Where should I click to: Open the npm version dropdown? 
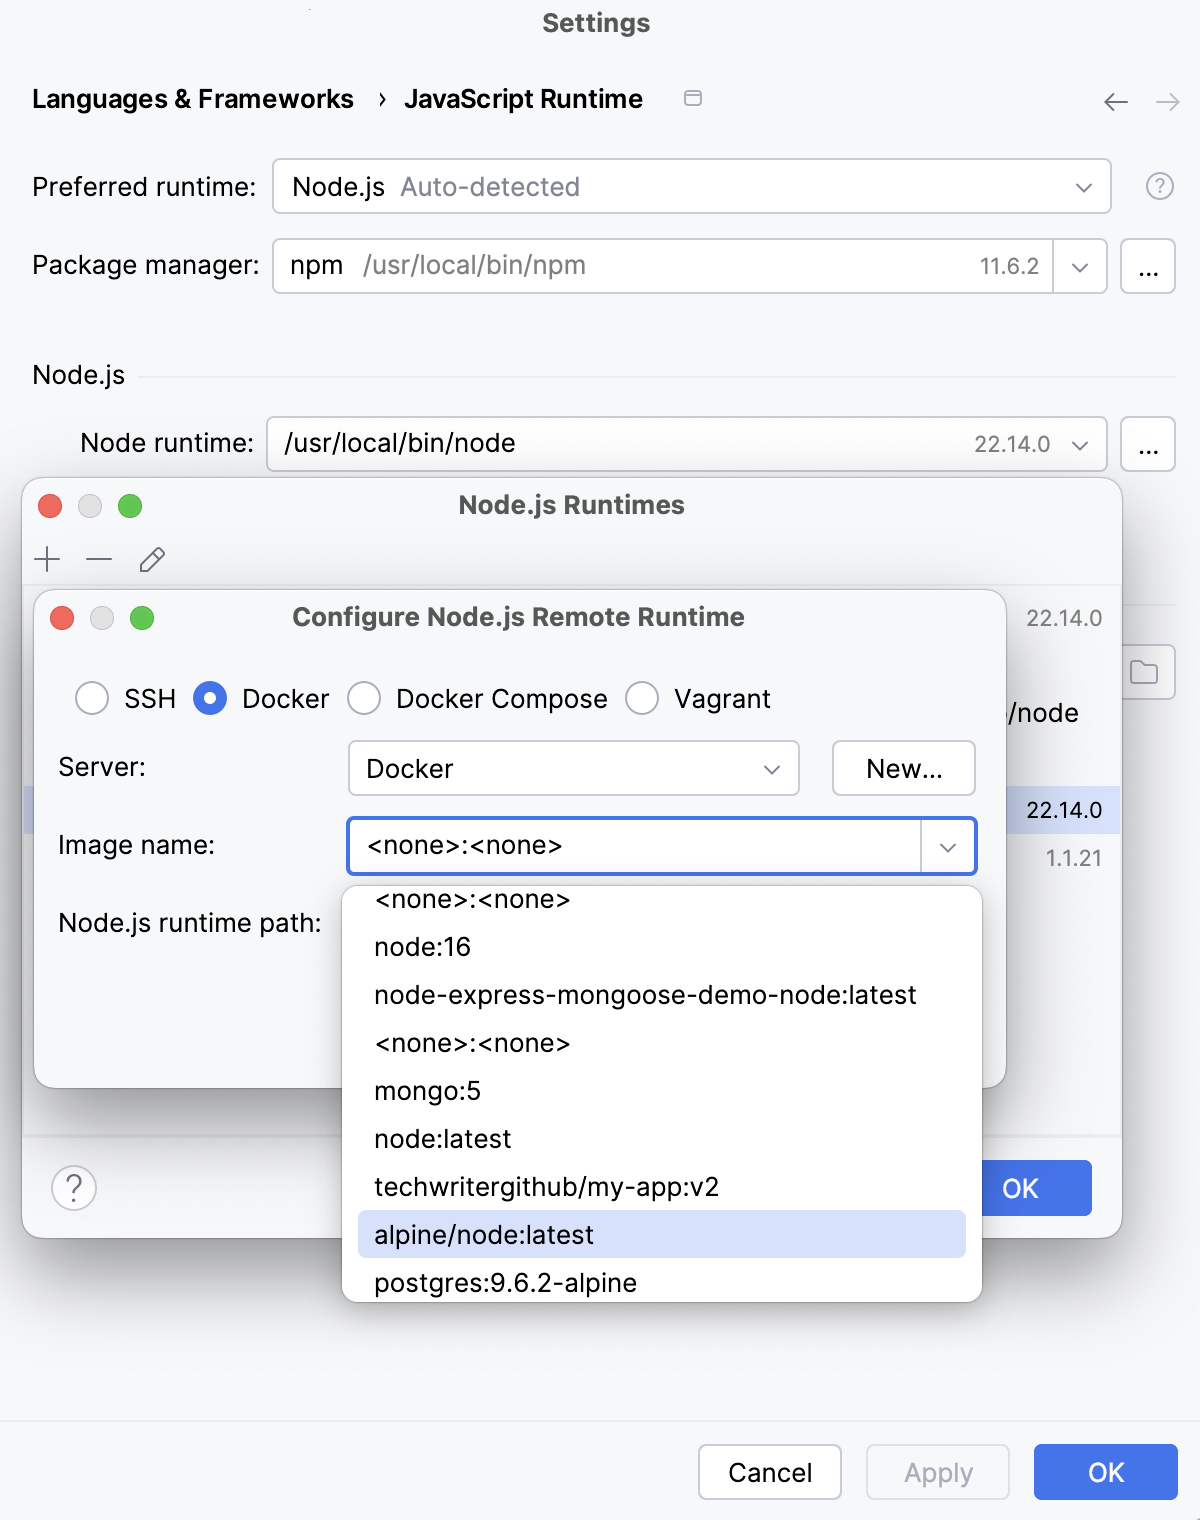pos(1079,266)
